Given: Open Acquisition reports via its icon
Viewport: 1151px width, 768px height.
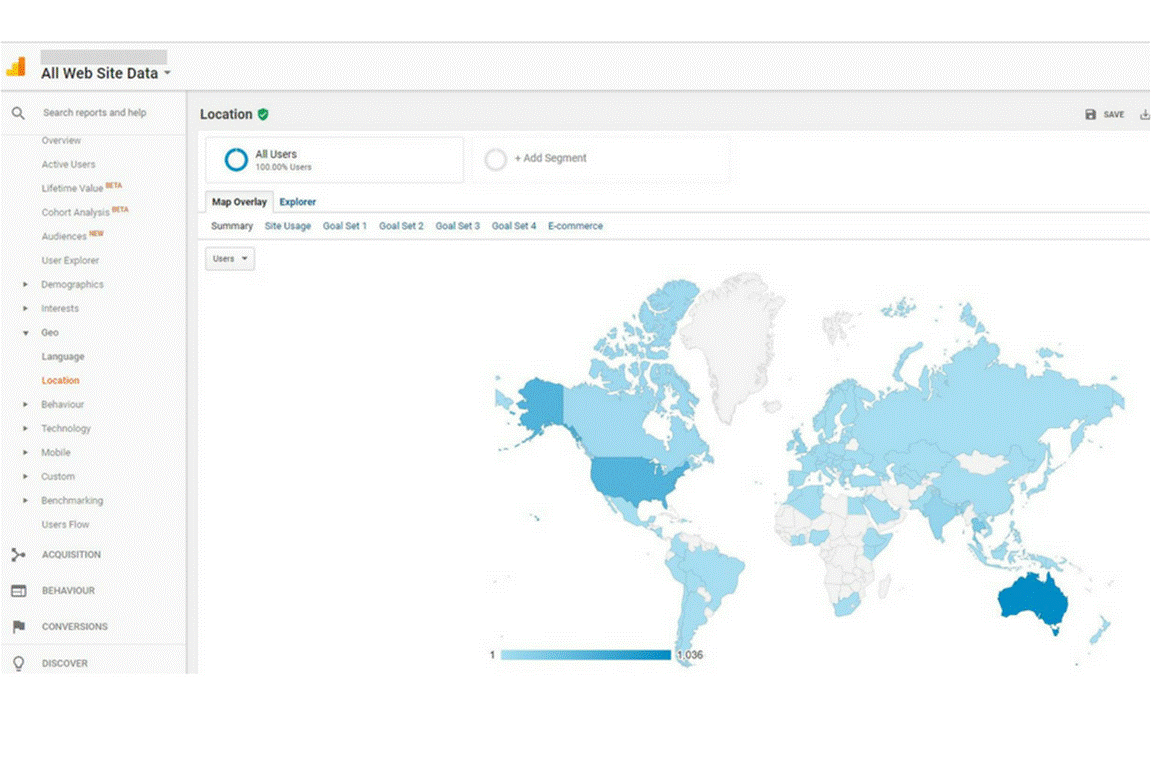Looking at the screenshot, I should tap(18, 555).
